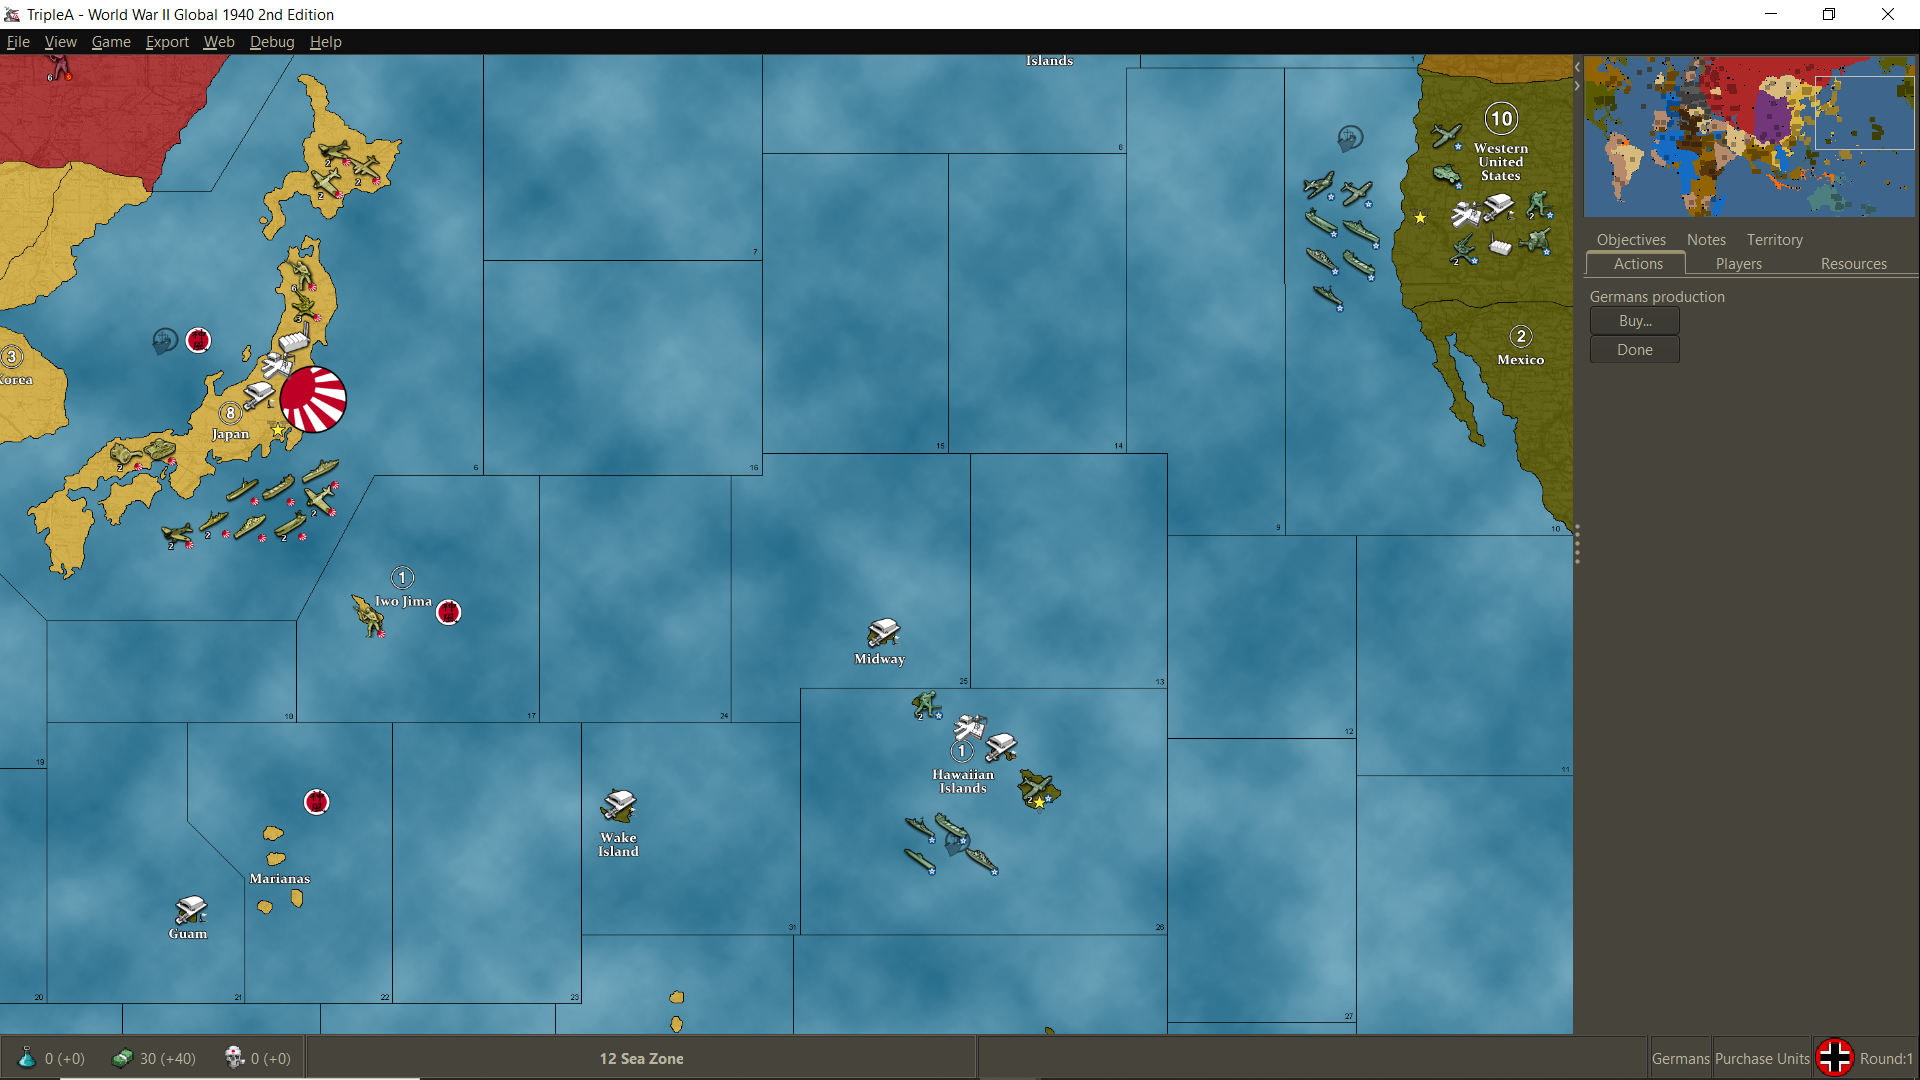Click the Marianas territory label
The image size is (1920, 1080).
point(280,879)
